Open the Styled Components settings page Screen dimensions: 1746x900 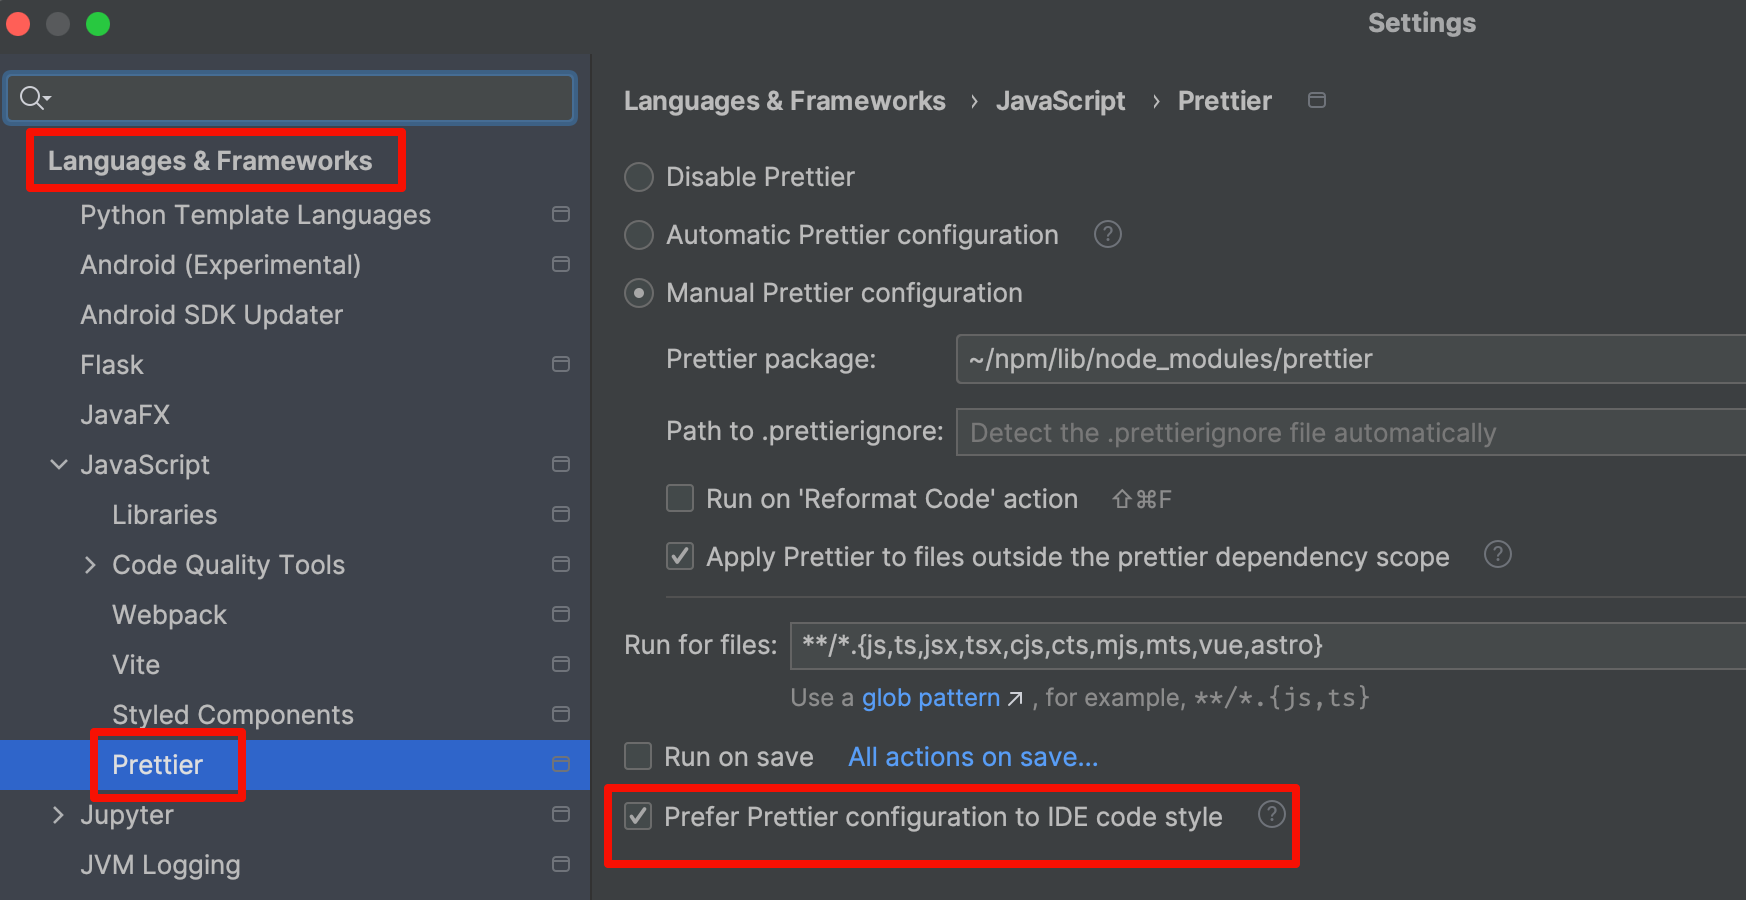coord(232,715)
